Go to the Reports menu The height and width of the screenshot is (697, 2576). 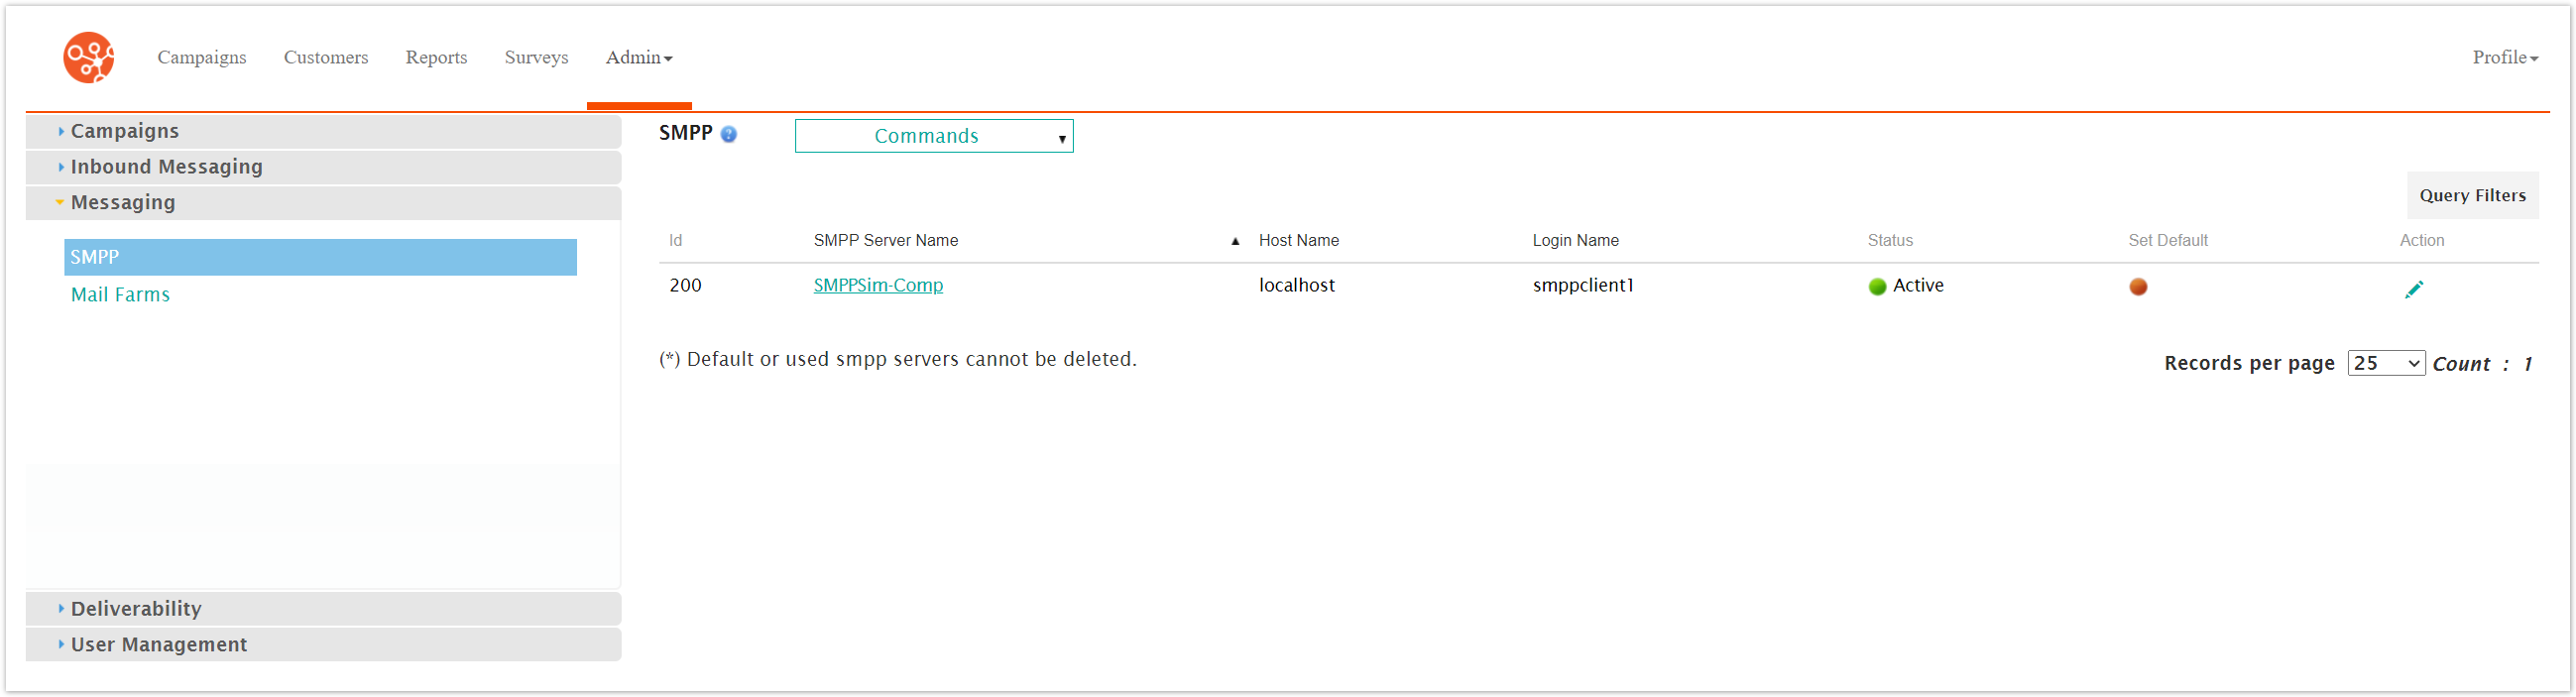(436, 58)
